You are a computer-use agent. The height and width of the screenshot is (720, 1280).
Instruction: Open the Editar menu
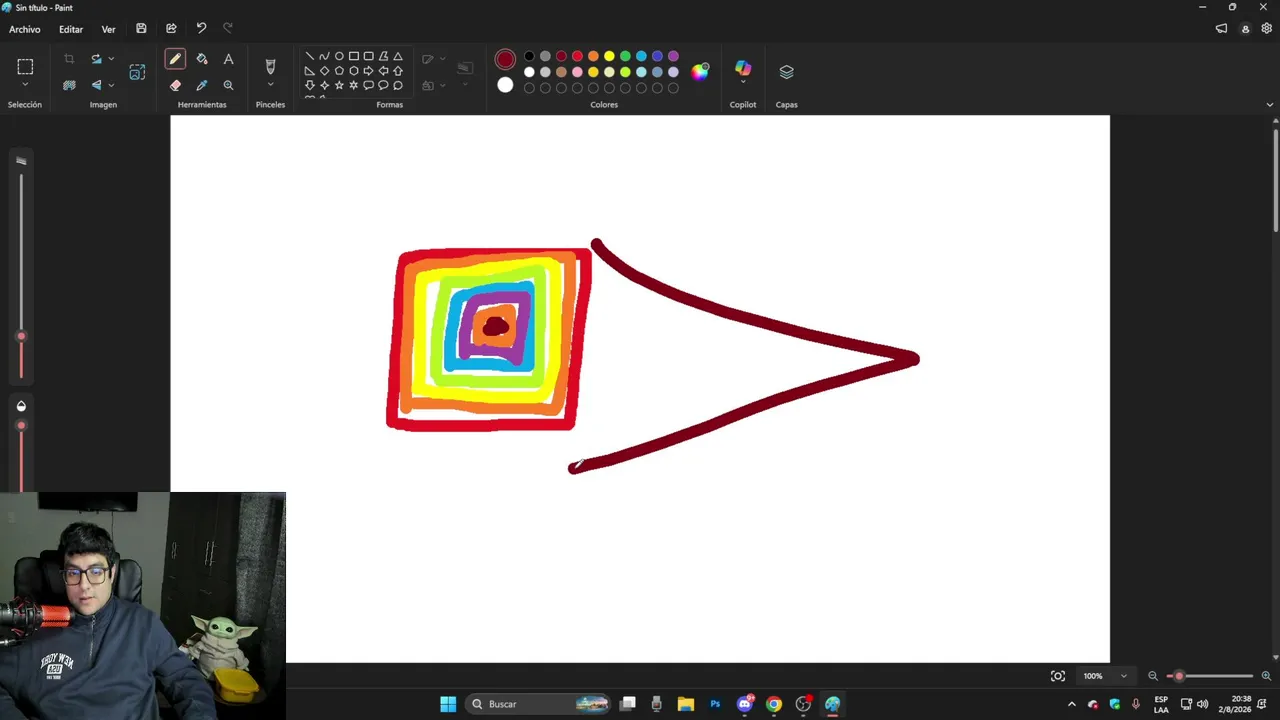[x=71, y=29]
